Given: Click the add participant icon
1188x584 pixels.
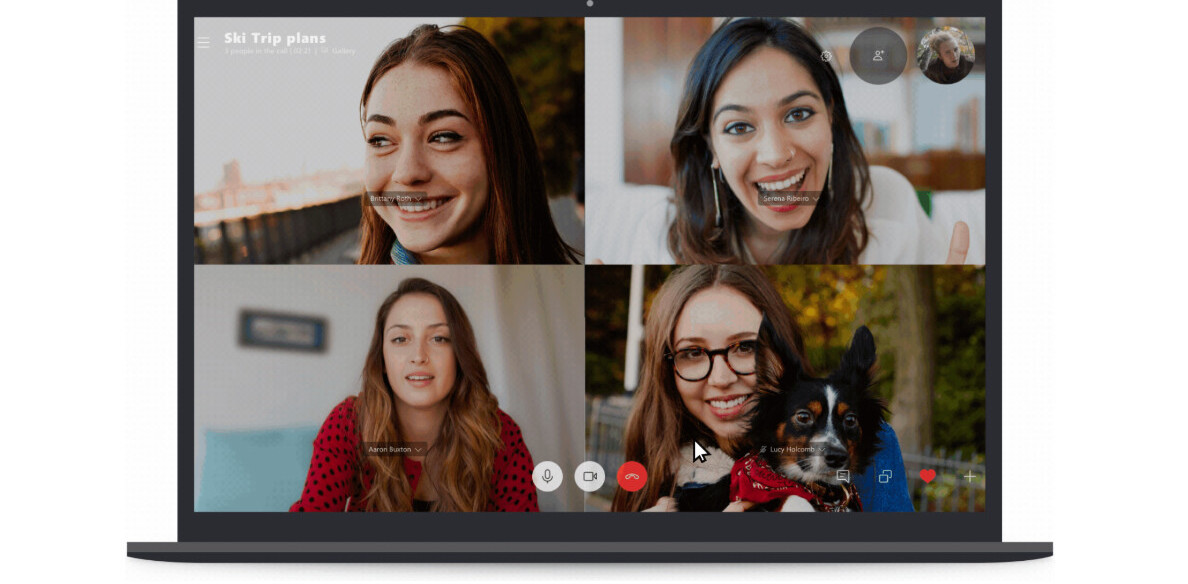Looking at the screenshot, I should [x=878, y=56].
